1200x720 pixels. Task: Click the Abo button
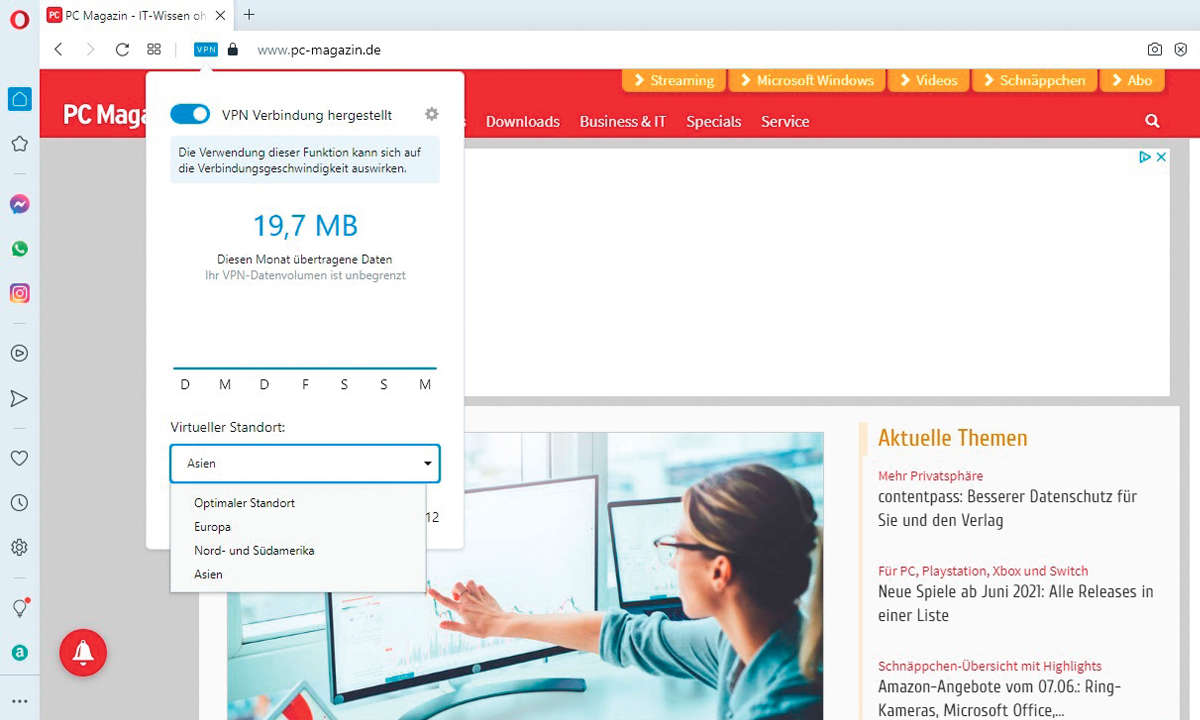1130,80
